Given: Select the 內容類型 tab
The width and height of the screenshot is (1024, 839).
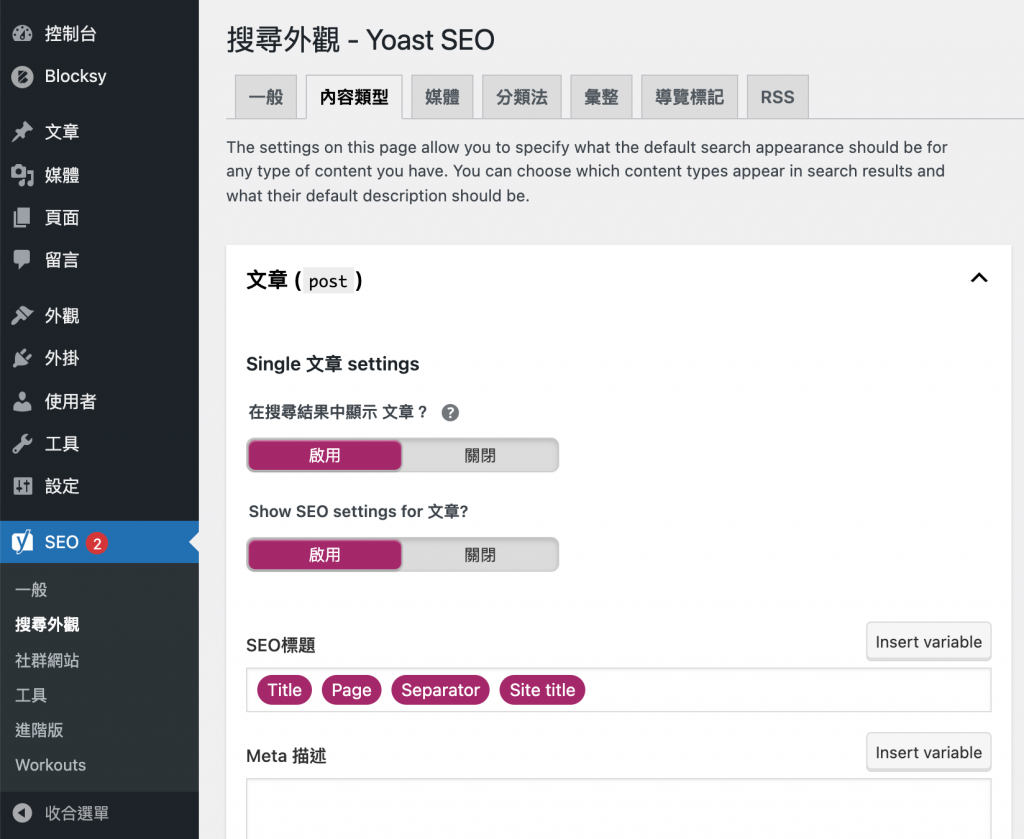Looking at the screenshot, I should tap(354, 97).
